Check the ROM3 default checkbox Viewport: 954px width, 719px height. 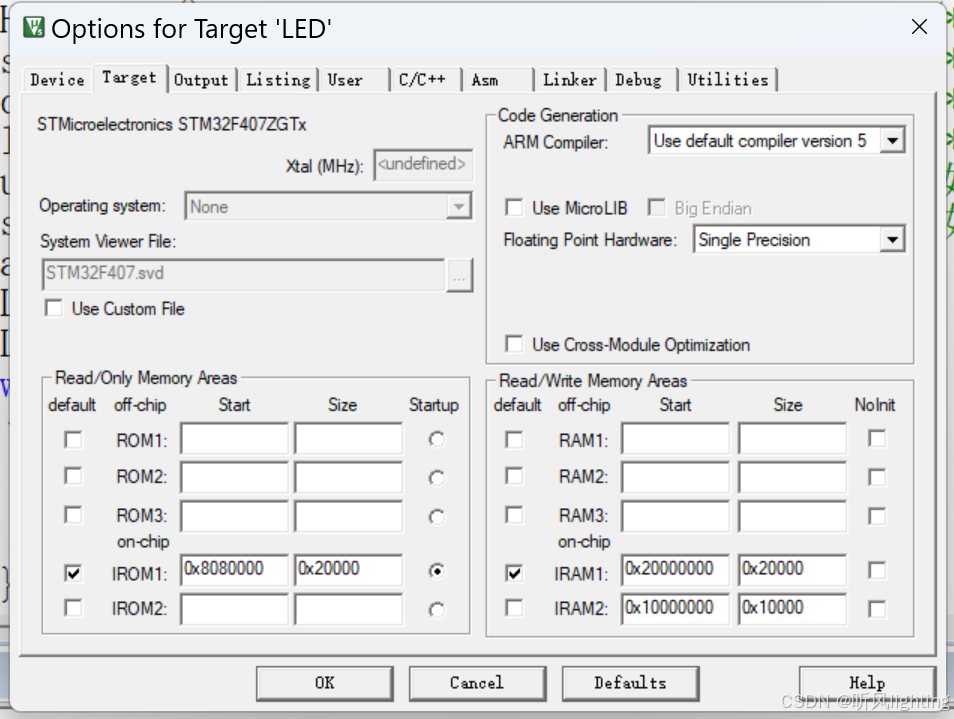pyautogui.click(x=73, y=515)
